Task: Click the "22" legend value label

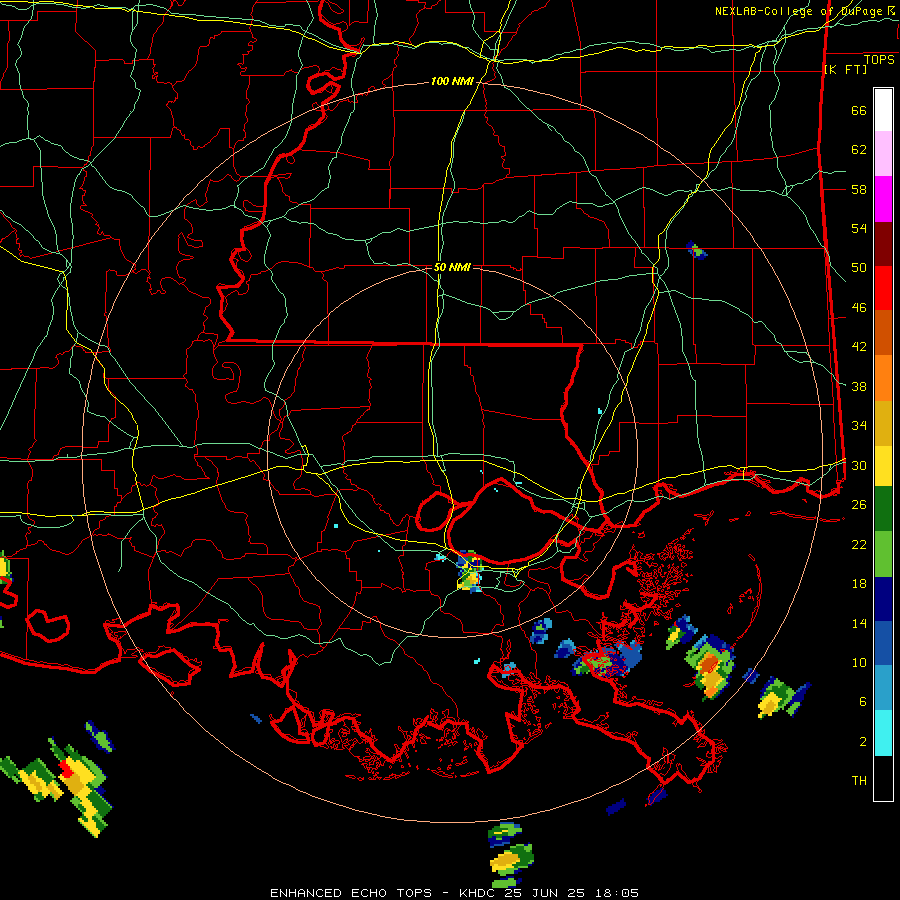Action: click(x=859, y=545)
